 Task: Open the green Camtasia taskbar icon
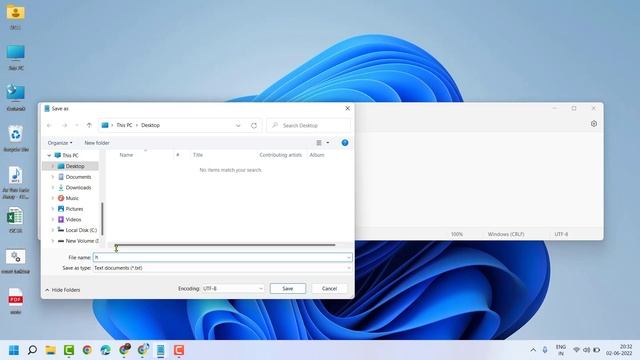[69, 350]
